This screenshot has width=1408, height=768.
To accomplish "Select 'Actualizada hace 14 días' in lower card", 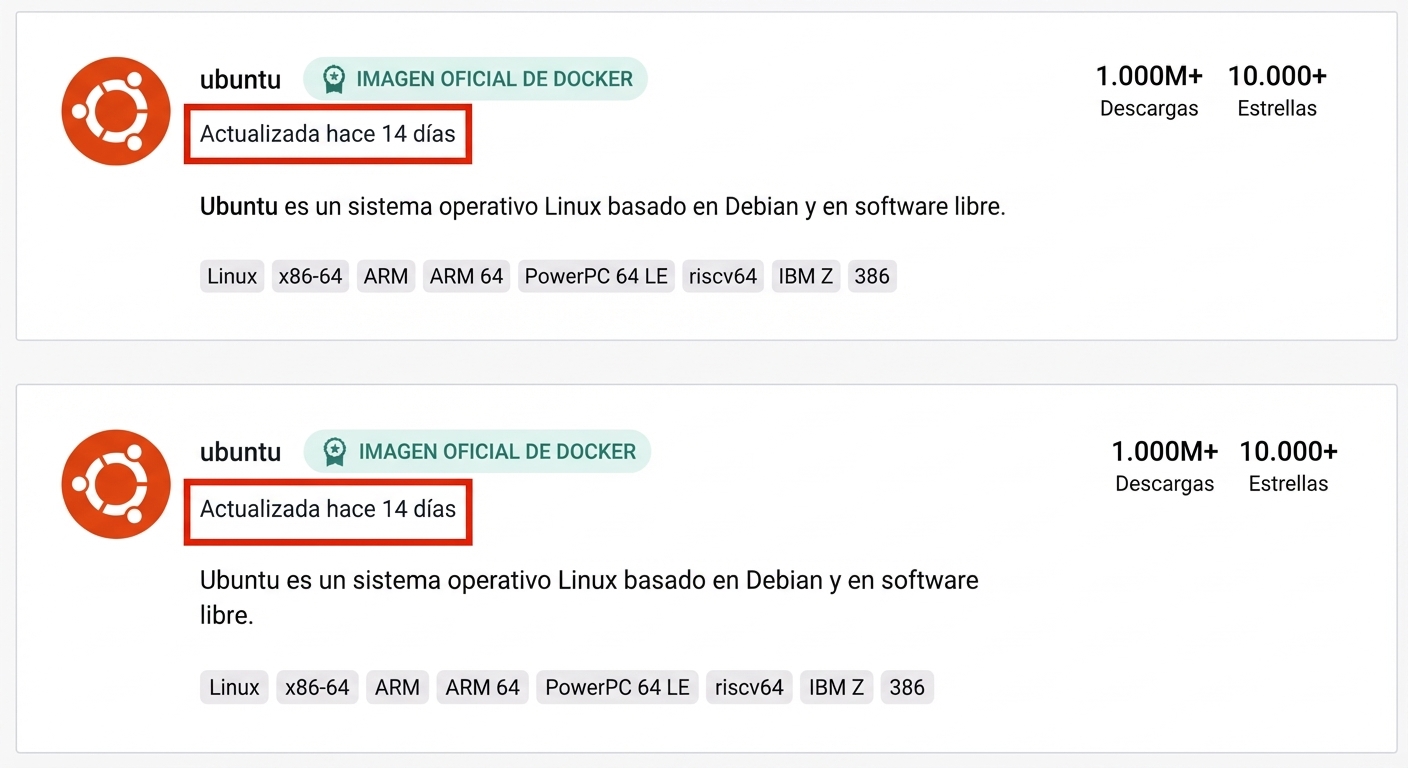I will pyautogui.click(x=328, y=509).
